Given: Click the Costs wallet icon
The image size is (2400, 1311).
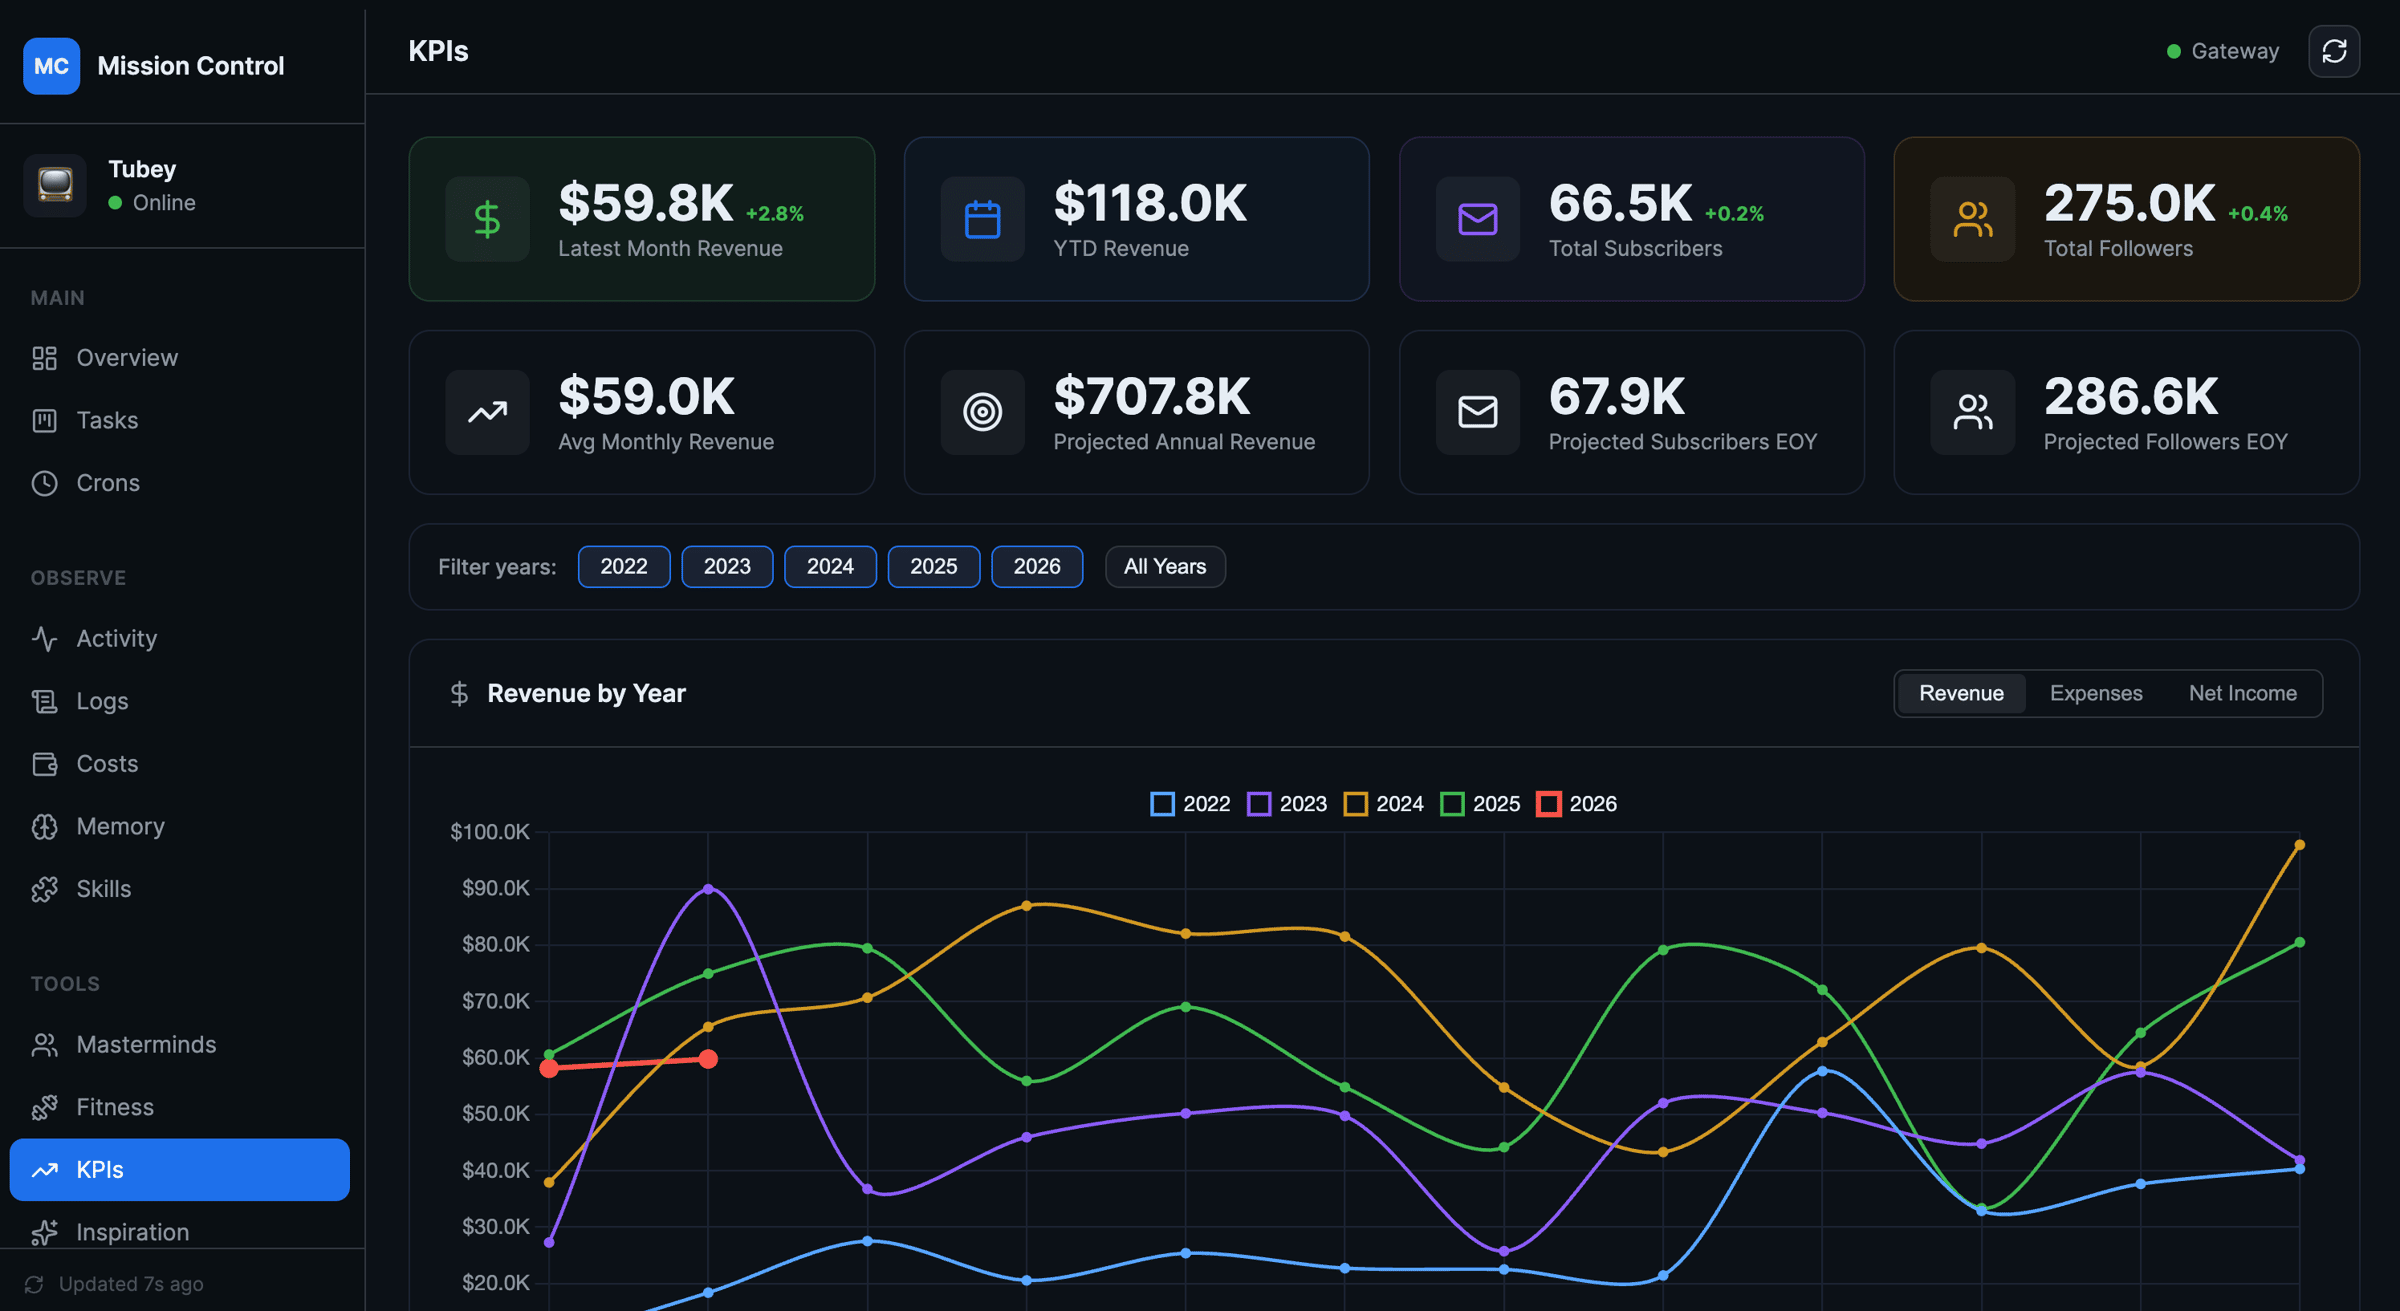Looking at the screenshot, I should (44, 764).
